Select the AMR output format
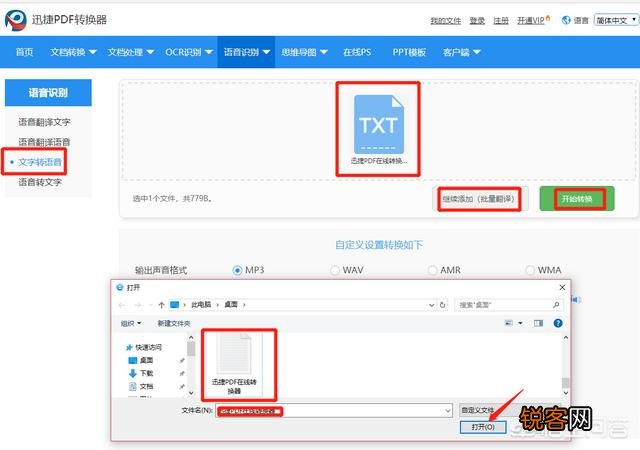The image size is (640, 450). 432,270
